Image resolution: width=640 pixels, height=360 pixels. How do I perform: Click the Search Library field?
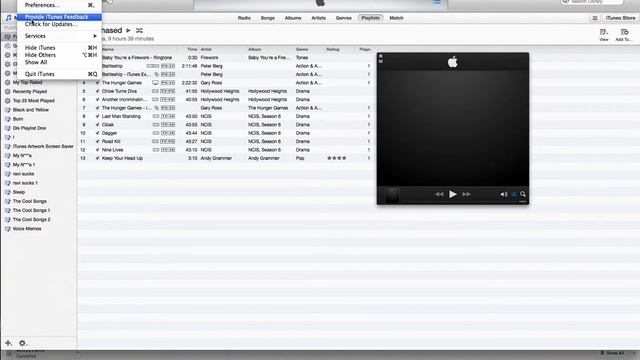pyautogui.click(x=592, y=2)
